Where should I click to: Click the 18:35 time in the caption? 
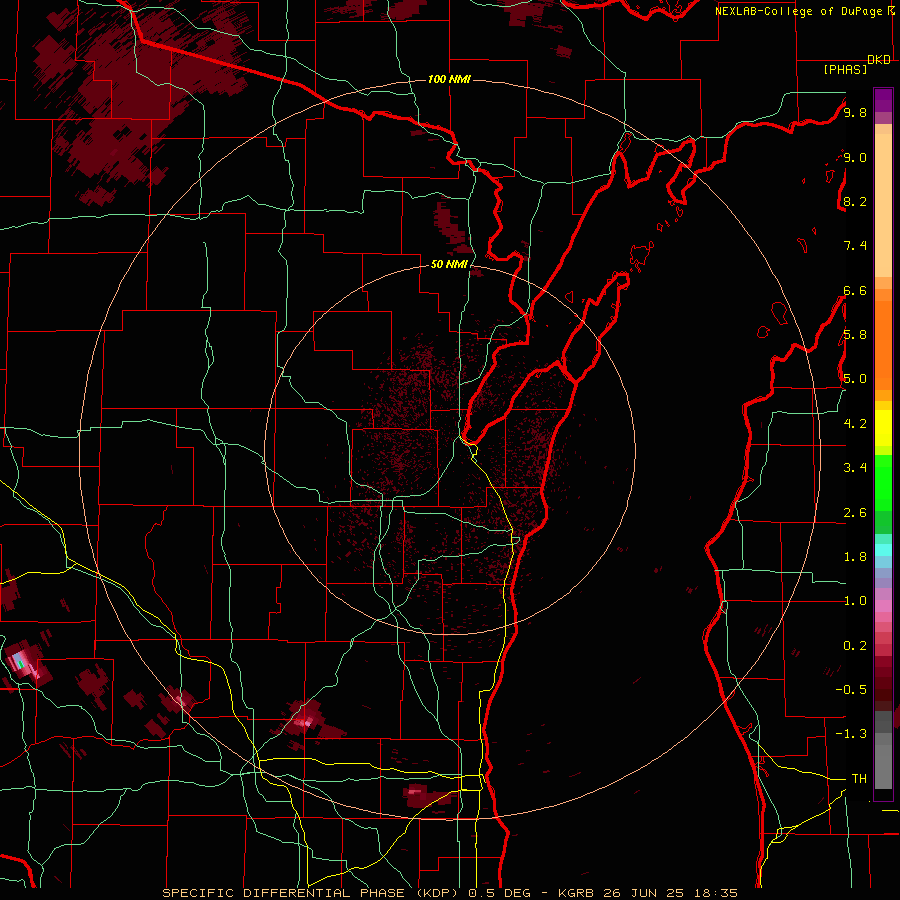[716, 893]
